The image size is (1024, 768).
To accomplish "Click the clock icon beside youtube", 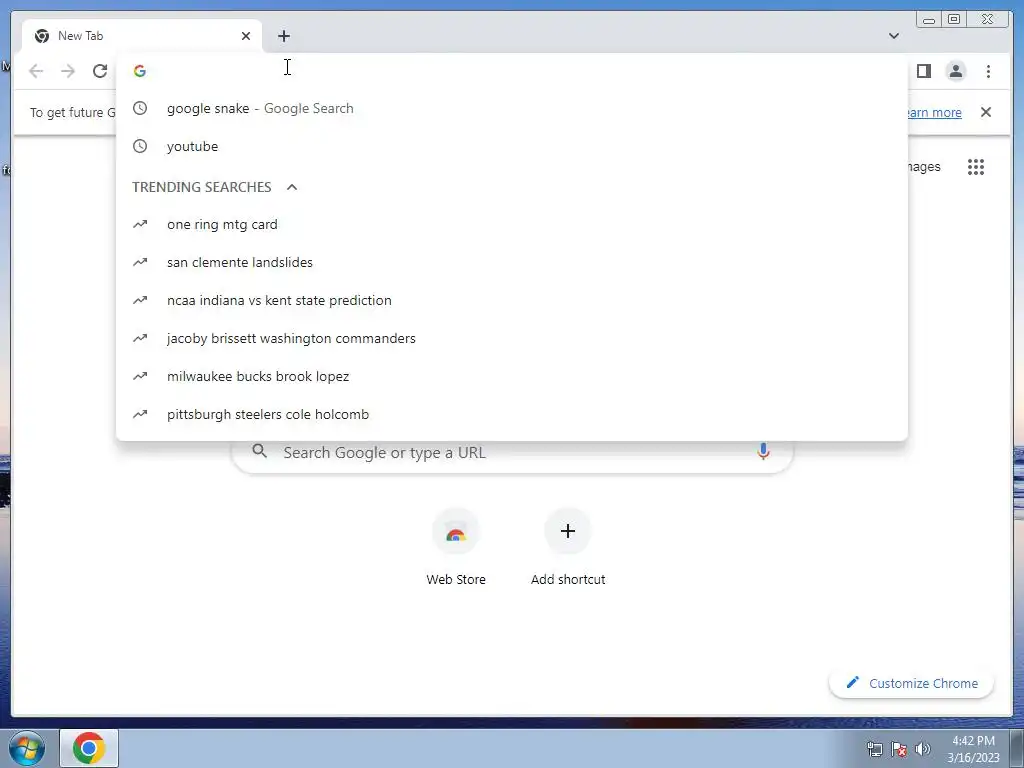I will coord(140,146).
